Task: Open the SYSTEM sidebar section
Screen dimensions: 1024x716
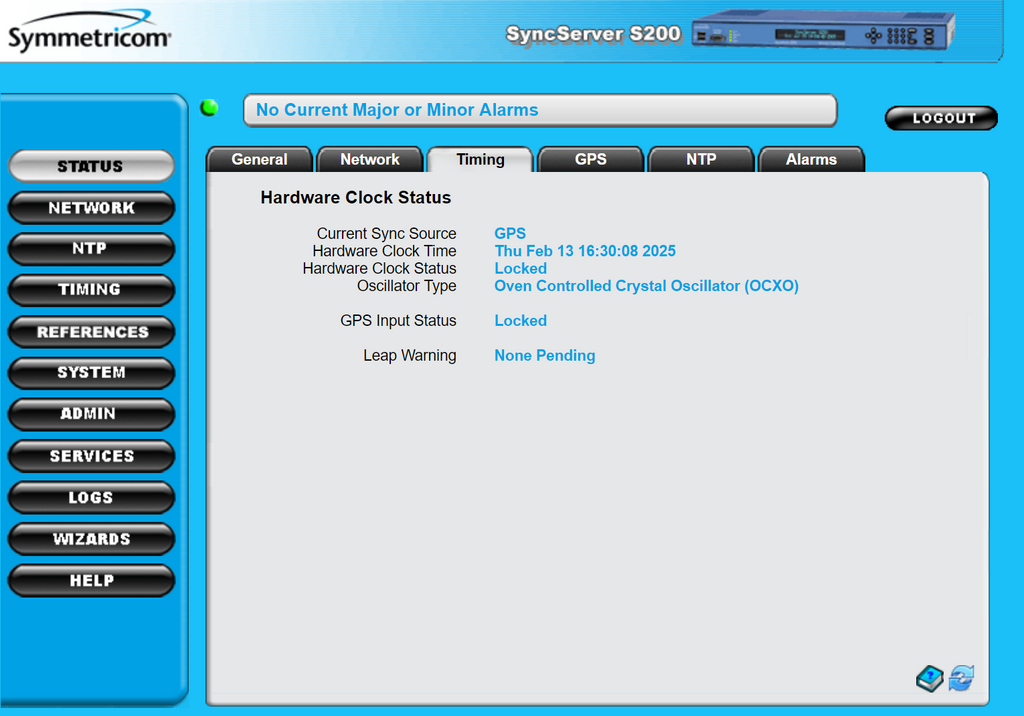Action: click(x=91, y=373)
